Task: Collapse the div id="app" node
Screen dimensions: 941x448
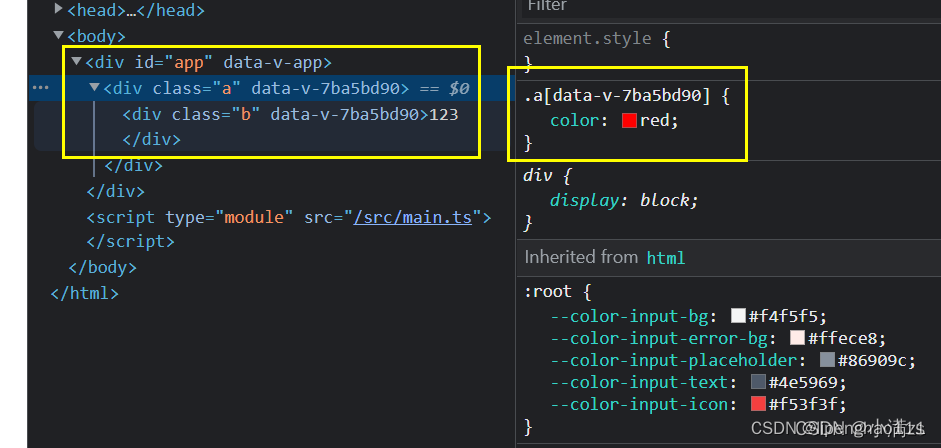Action: coord(76,61)
